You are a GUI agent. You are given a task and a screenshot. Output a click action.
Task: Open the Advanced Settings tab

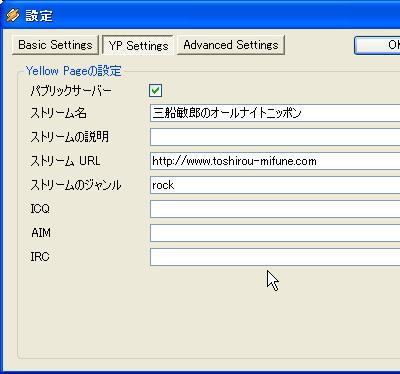[231, 45]
